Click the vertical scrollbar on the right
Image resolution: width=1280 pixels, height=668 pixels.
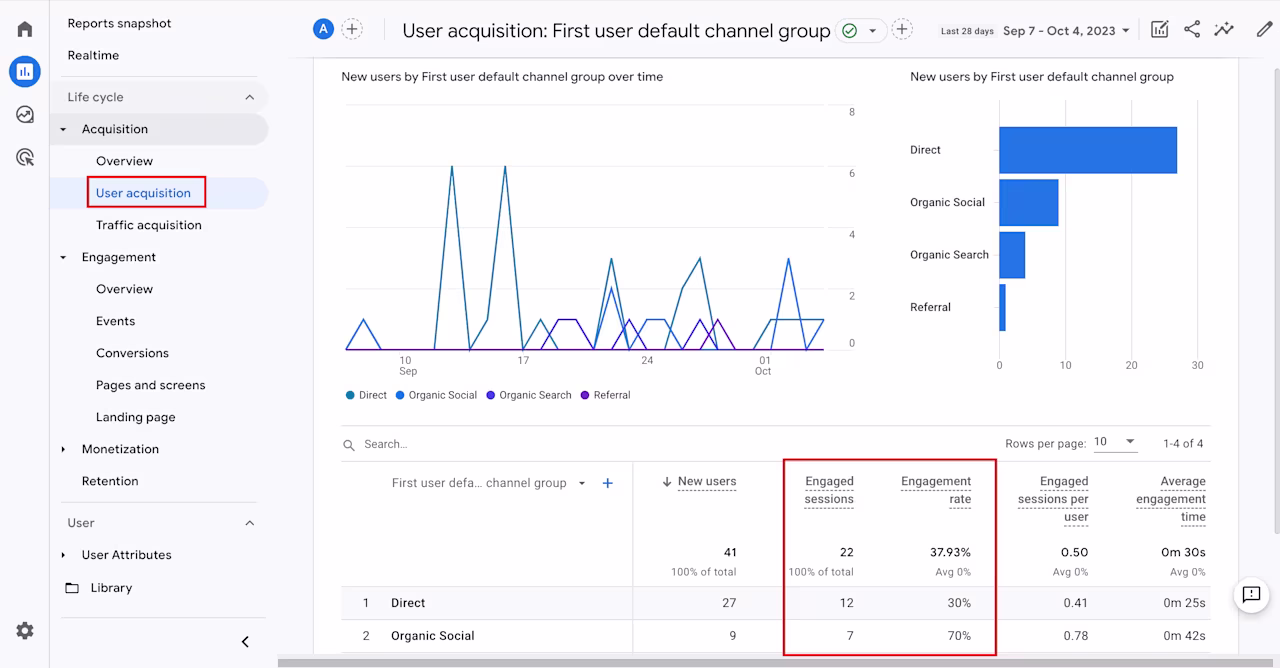(1275, 300)
